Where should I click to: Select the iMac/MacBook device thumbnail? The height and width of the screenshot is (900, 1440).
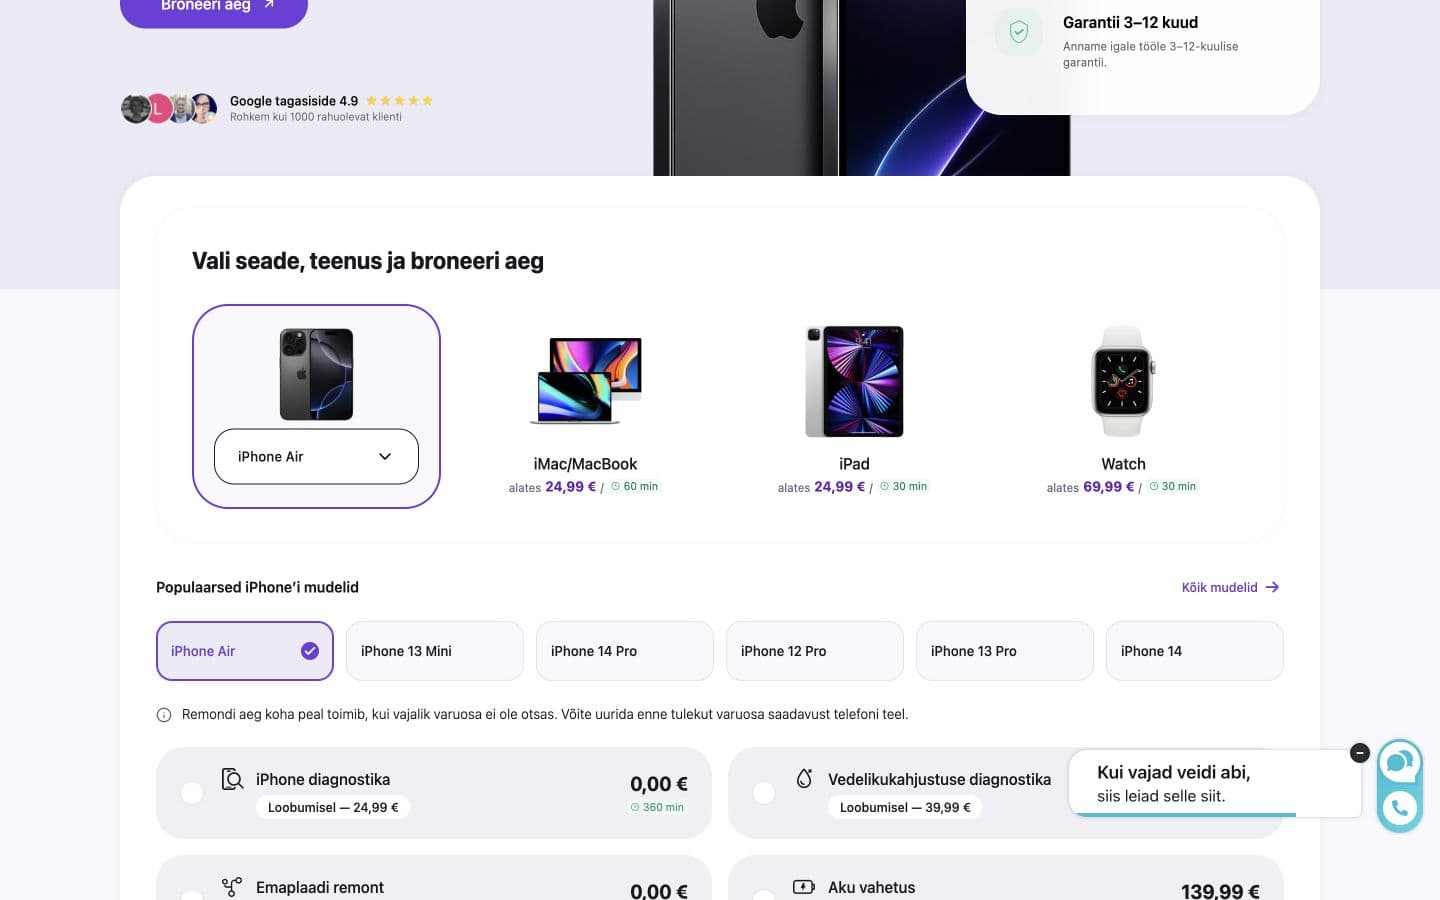(x=585, y=381)
